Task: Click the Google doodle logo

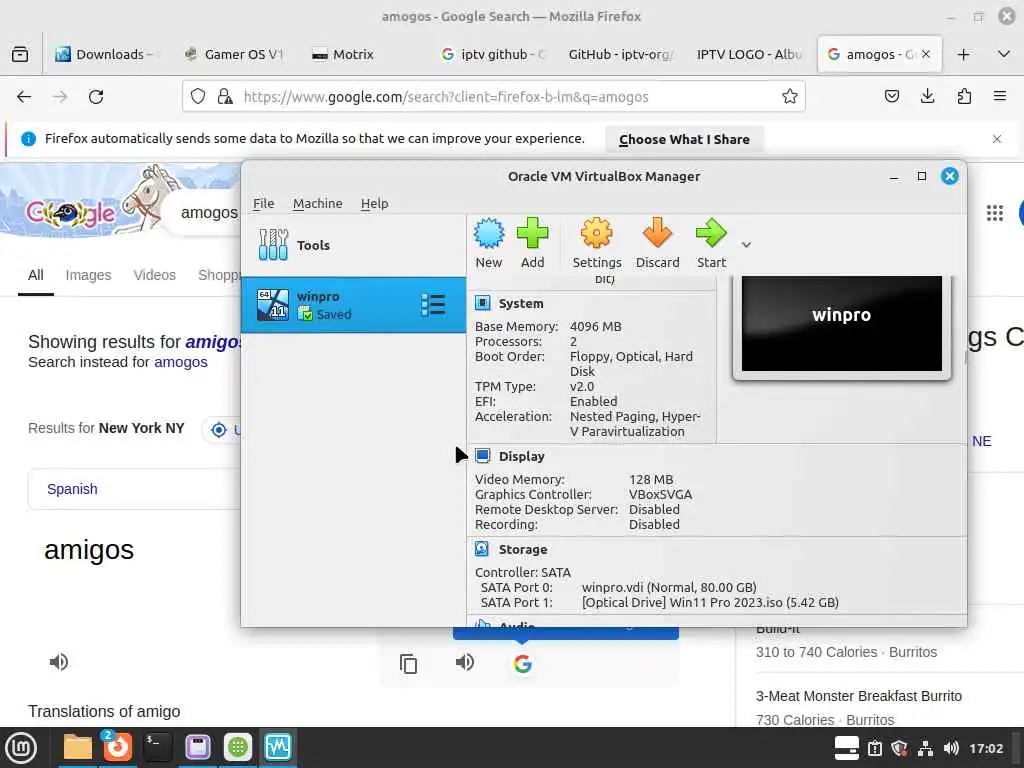Action: coord(71,212)
